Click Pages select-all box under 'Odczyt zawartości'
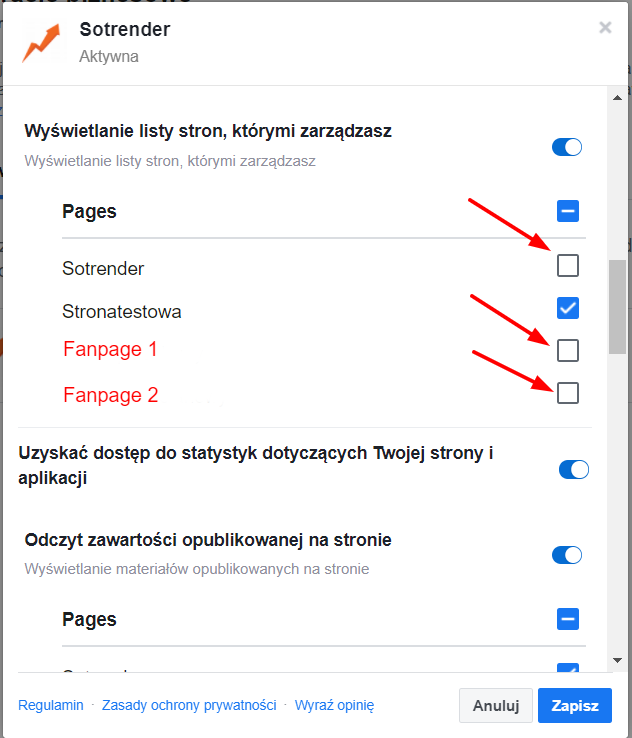Viewport: 632px width, 738px height. coord(568,619)
